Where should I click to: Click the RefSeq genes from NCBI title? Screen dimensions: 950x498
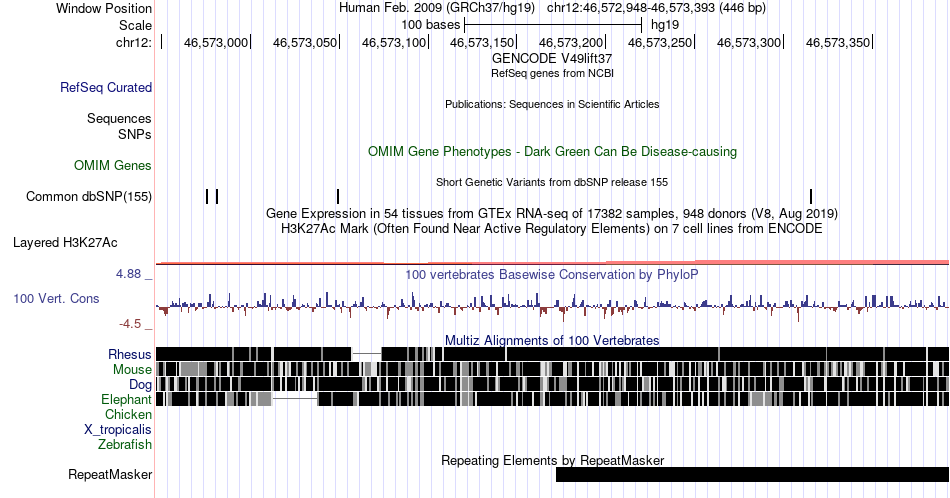tap(552, 73)
